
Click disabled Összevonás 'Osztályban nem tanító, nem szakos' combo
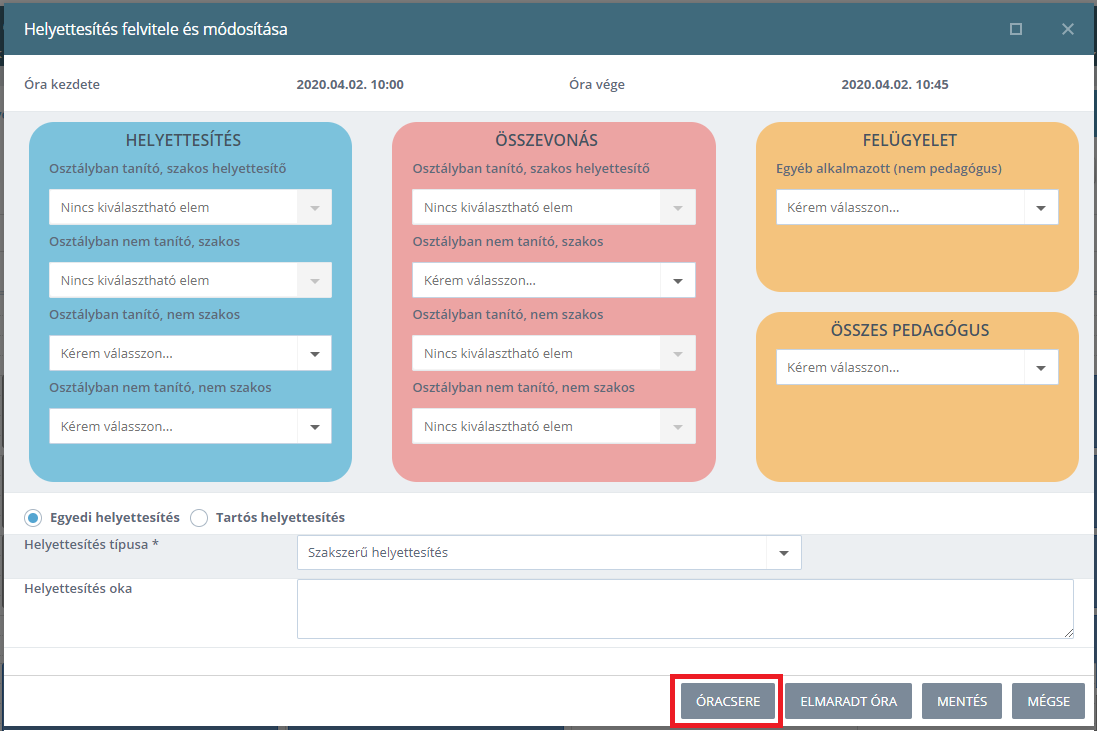pyautogui.click(x=553, y=426)
